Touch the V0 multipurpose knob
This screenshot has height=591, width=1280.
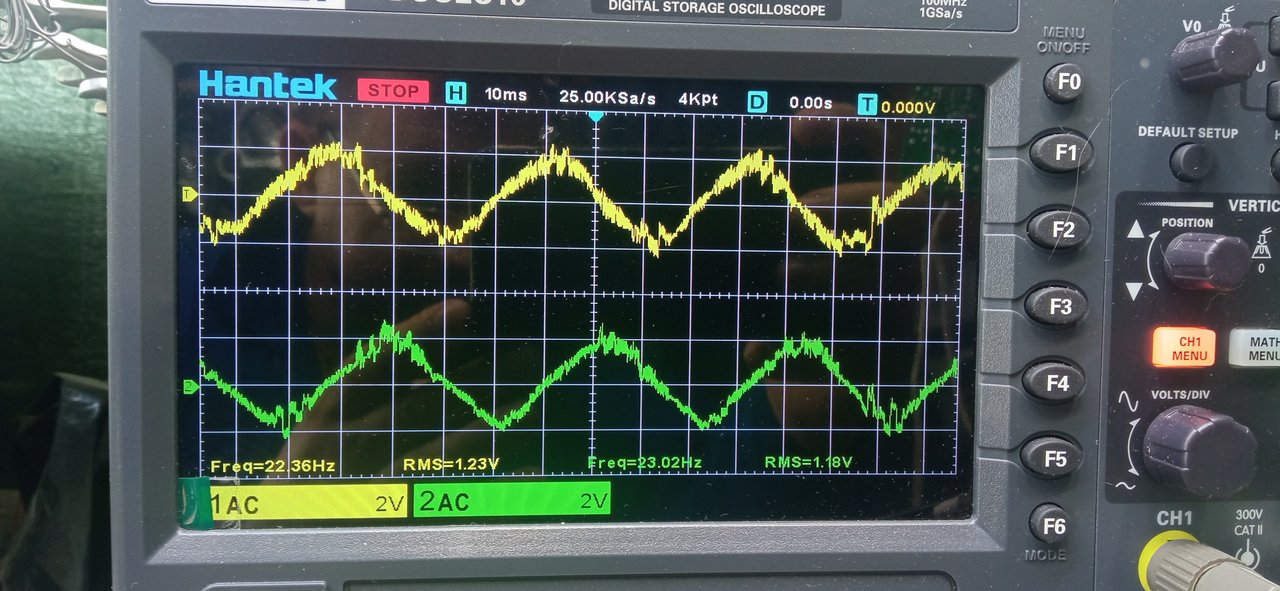tap(1214, 57)
